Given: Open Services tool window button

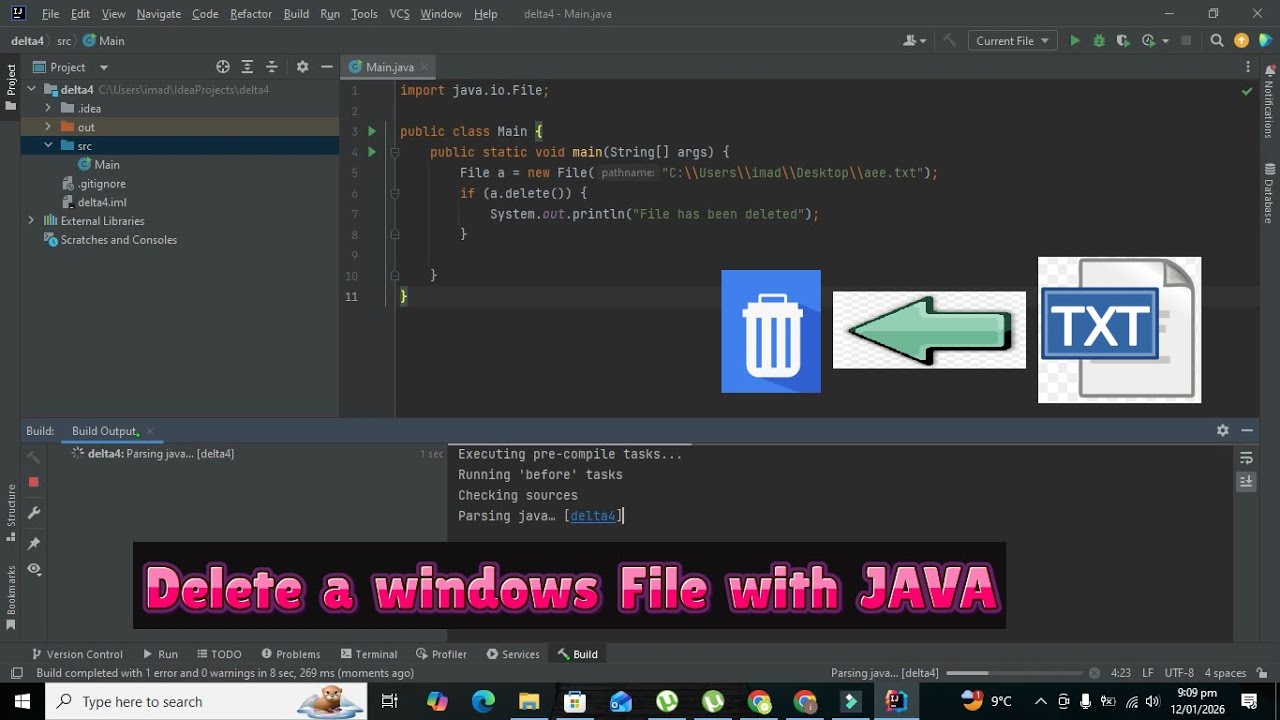Looking at the screenshot, I should click(513, 654).
